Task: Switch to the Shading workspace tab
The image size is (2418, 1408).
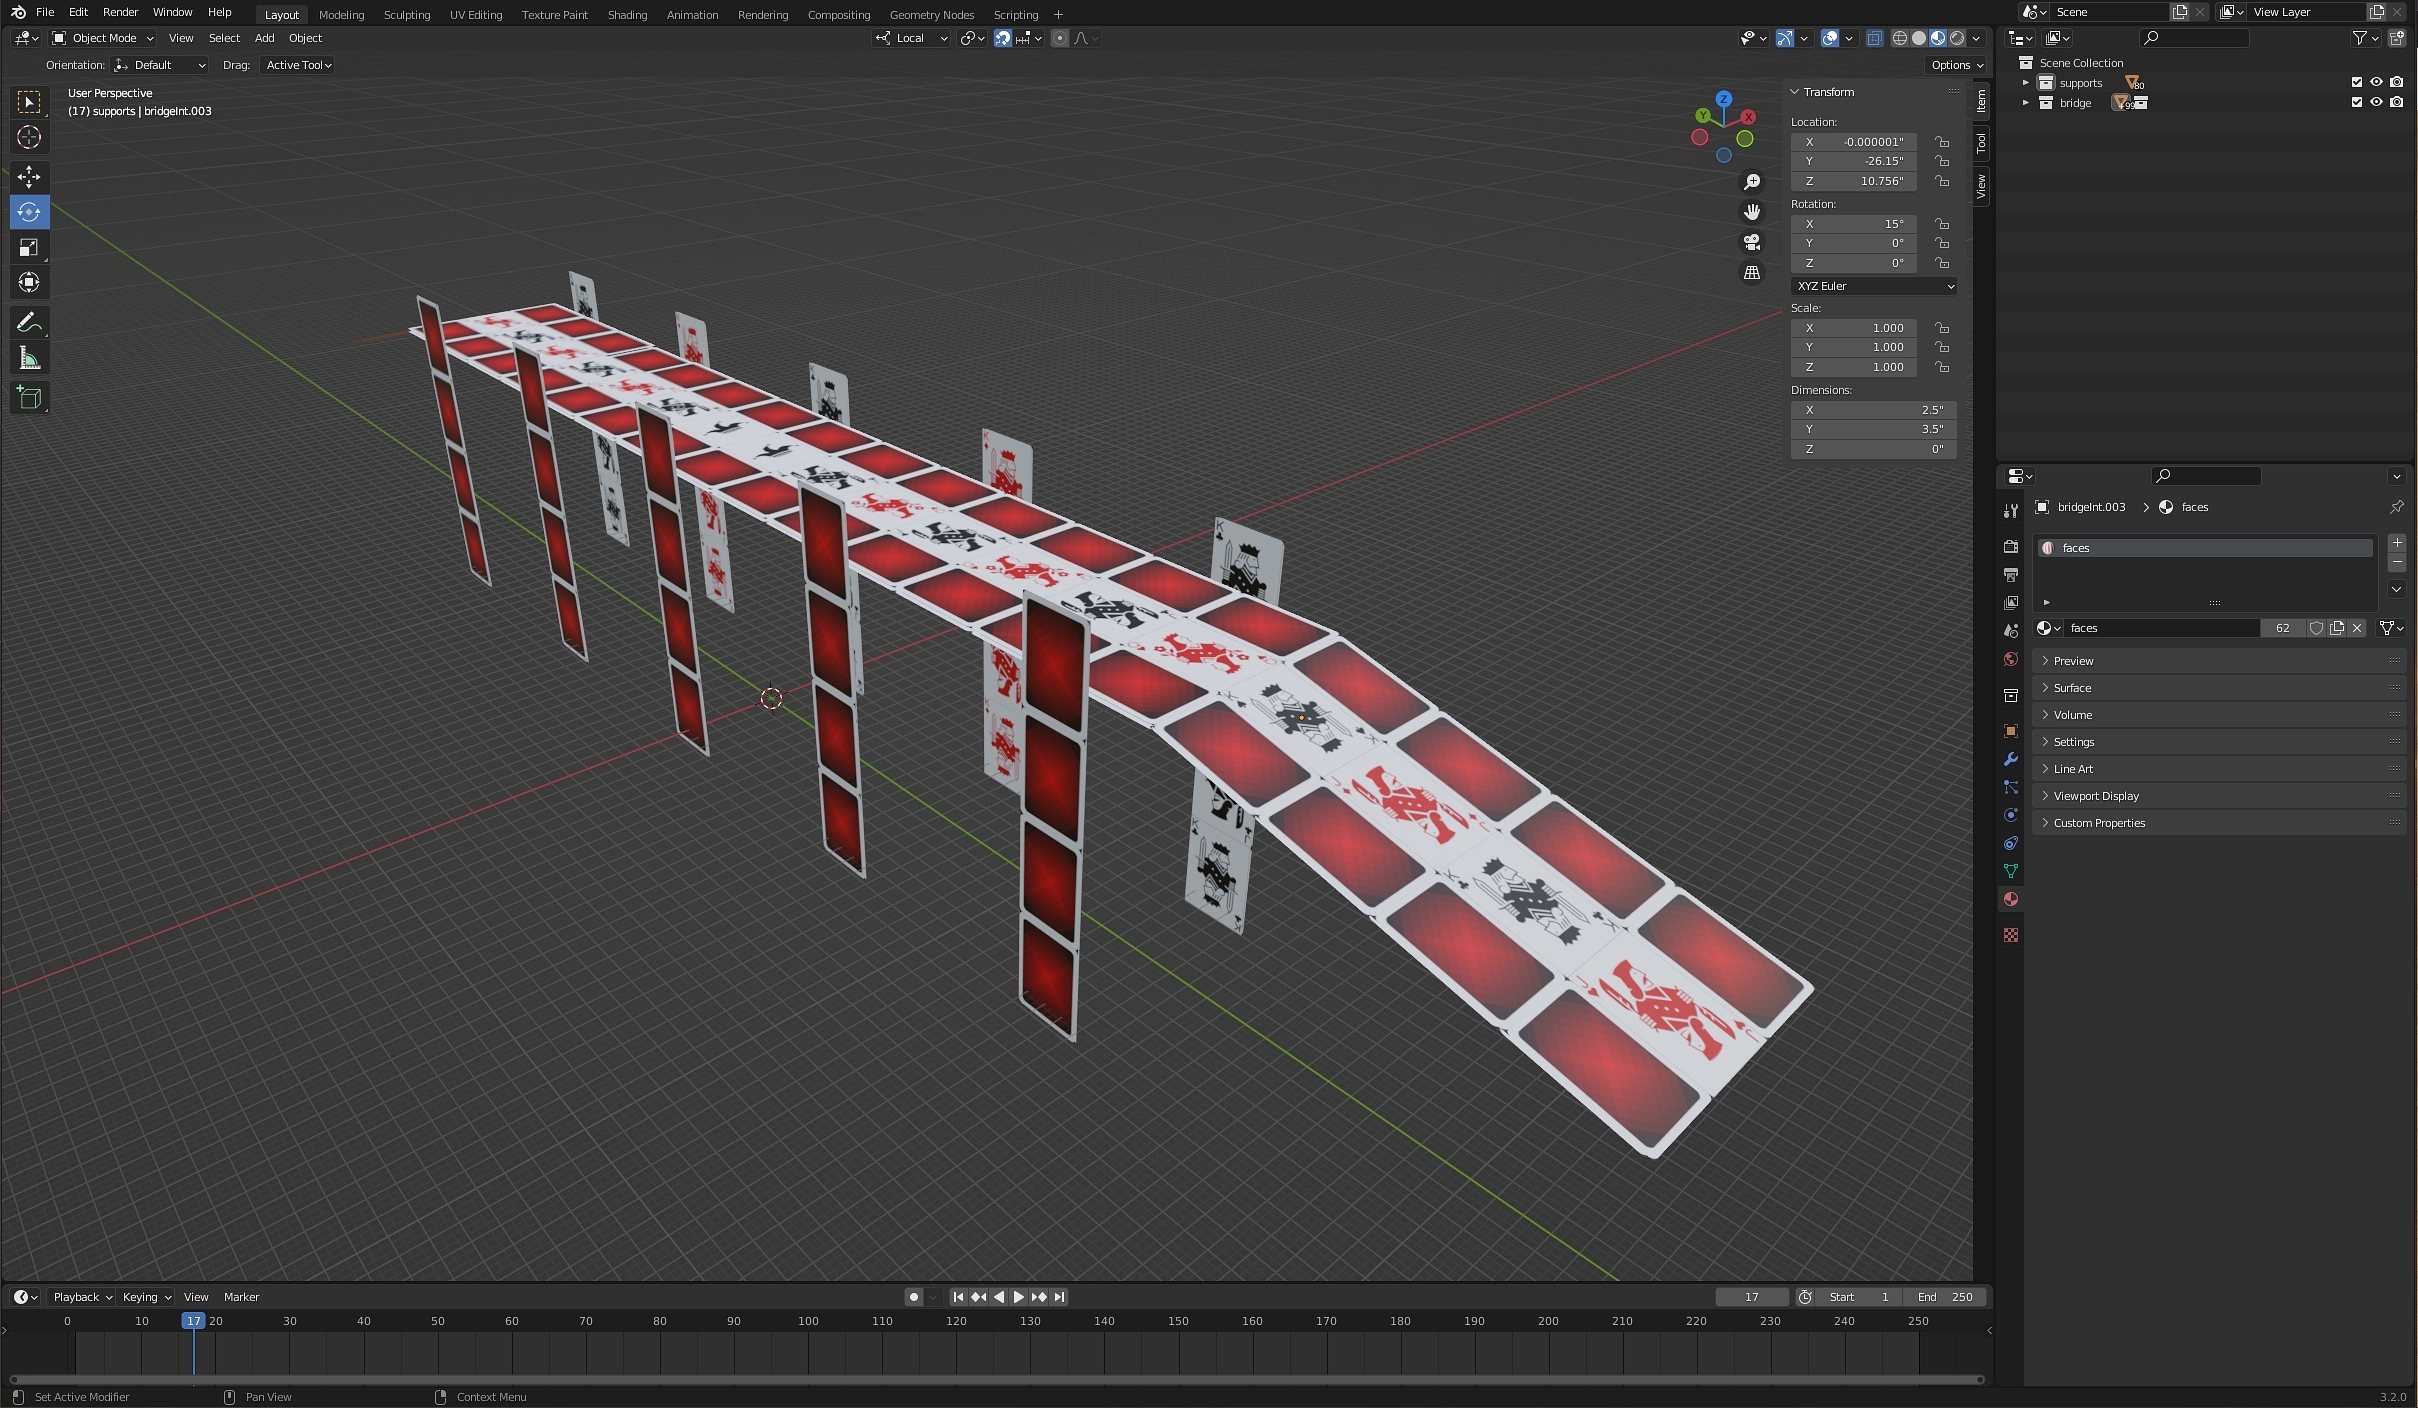Action: point(627,14)
